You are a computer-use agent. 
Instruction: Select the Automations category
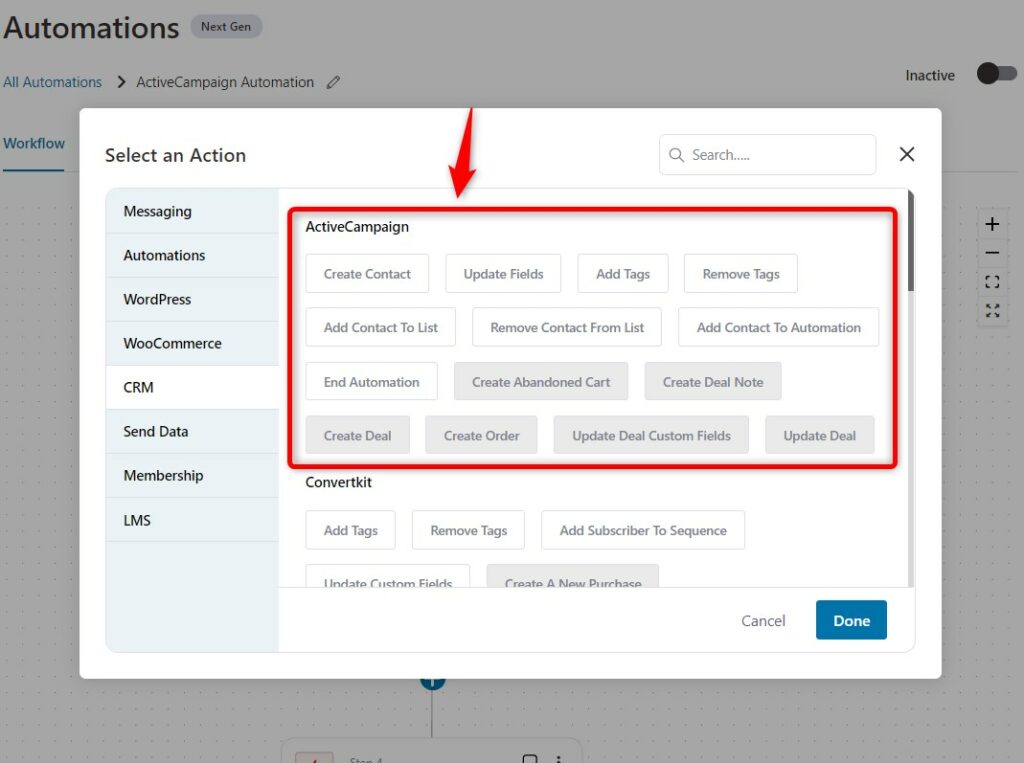pyautogui.click(x=192, y=255)
